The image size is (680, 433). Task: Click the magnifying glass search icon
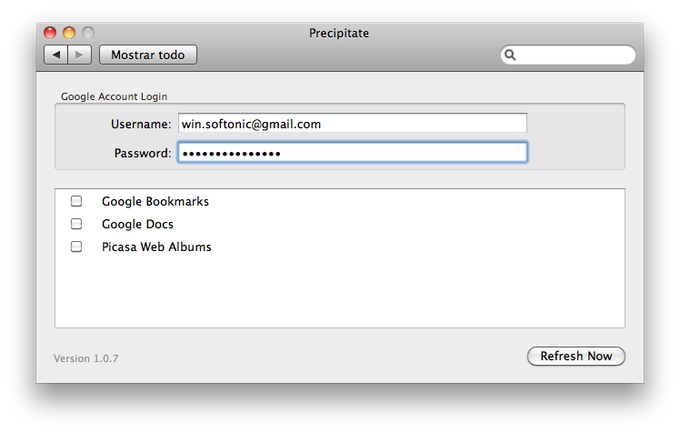[510, 55]
